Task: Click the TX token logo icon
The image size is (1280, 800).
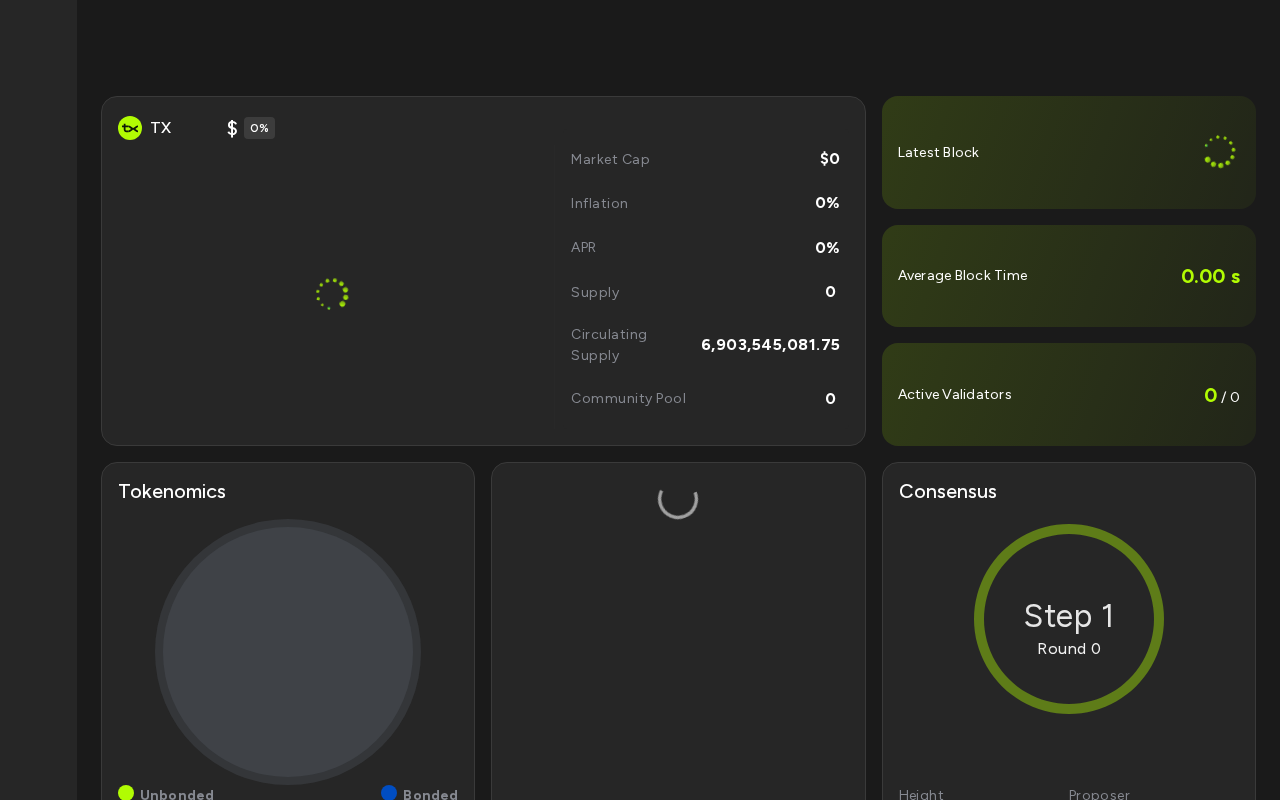Action: tap(130, 128)
